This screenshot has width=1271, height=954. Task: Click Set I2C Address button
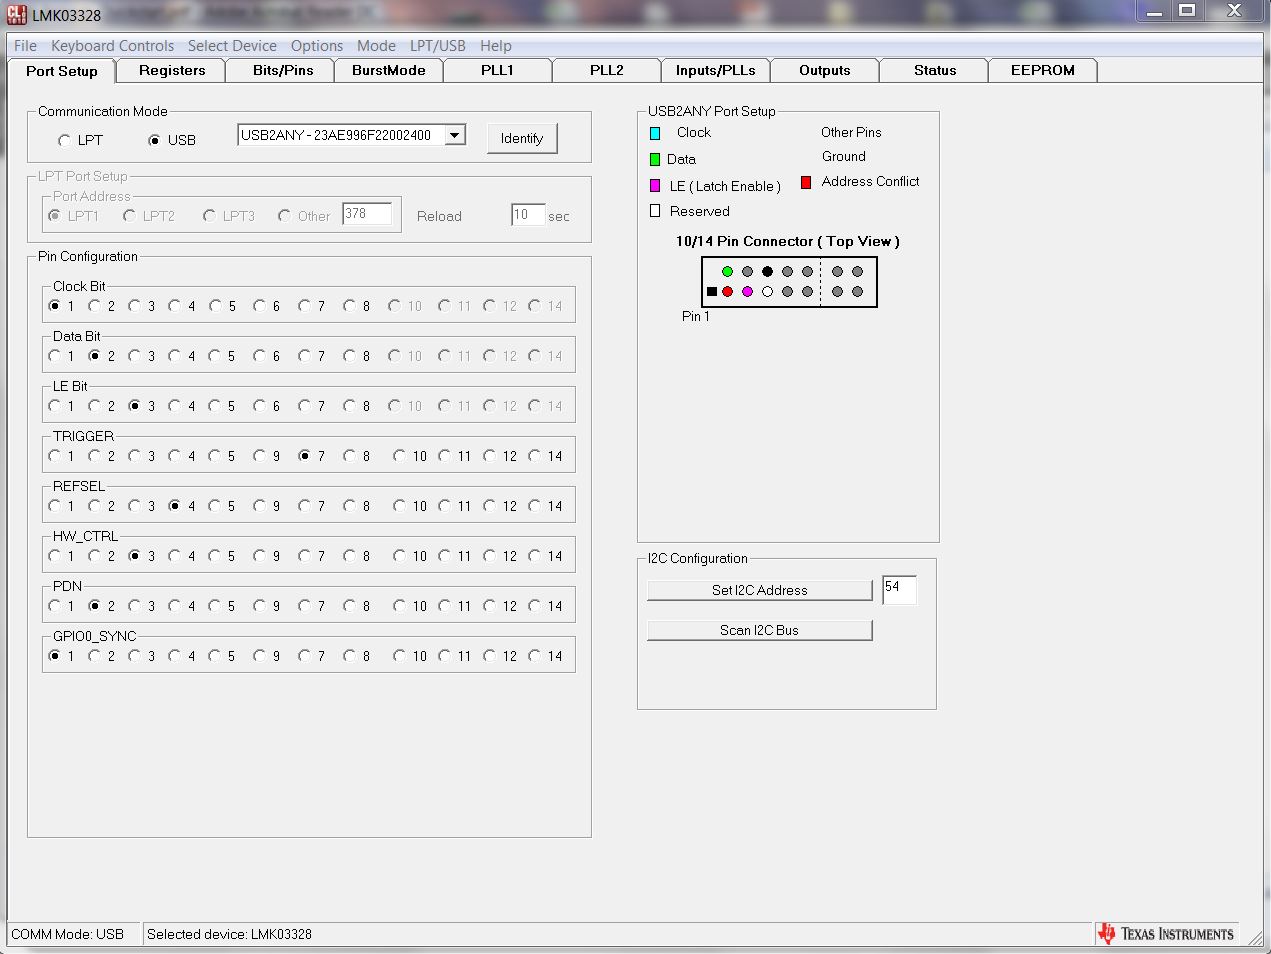tap(760, 590)
